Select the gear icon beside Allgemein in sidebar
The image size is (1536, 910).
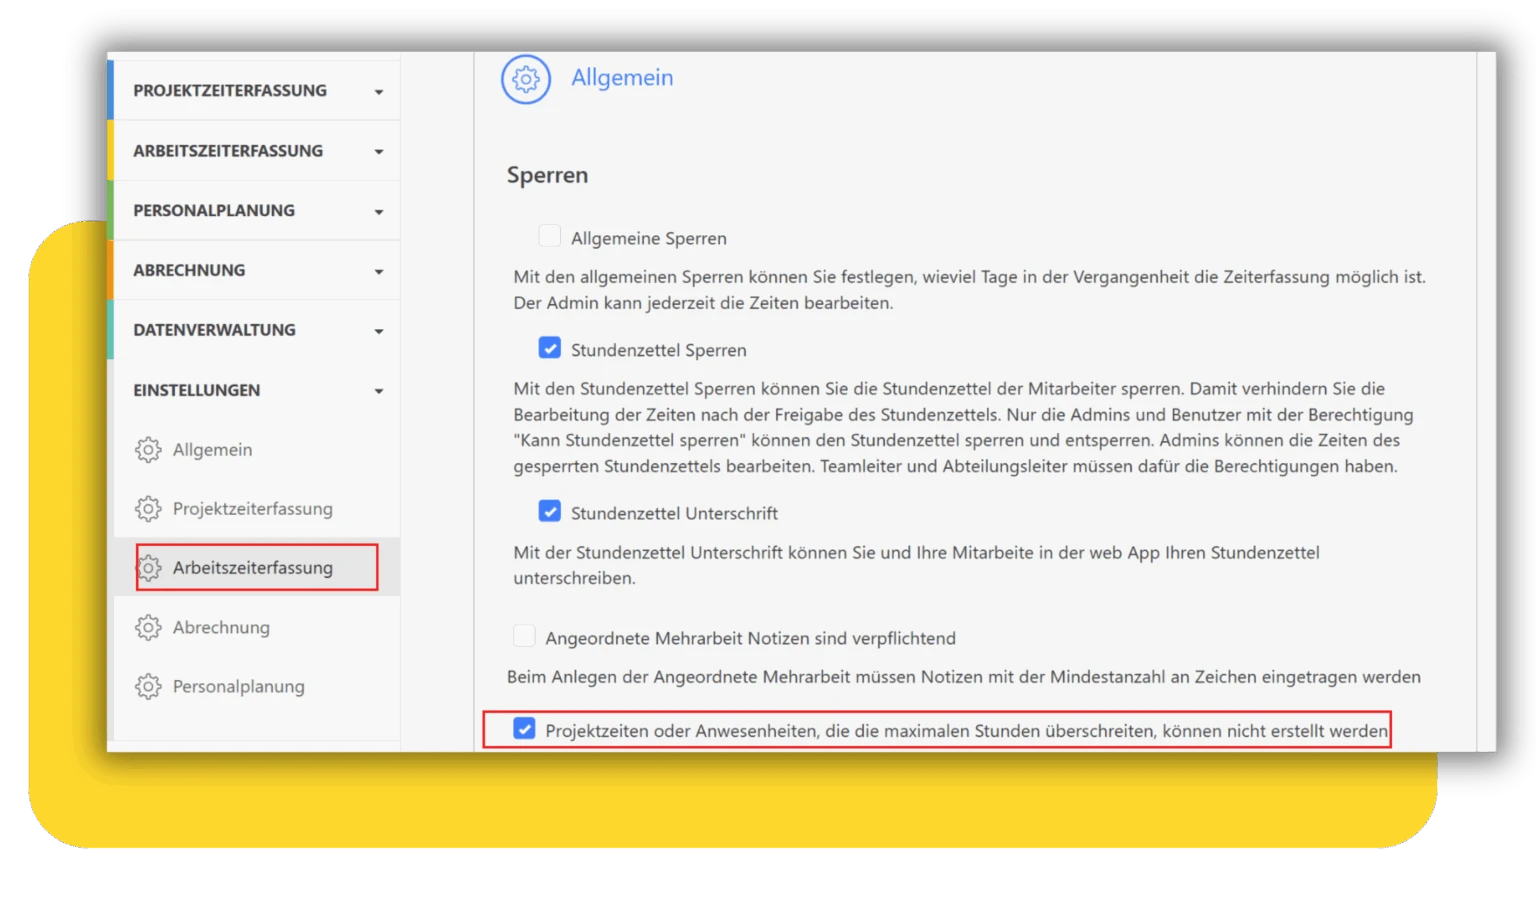tap(148, 450)
